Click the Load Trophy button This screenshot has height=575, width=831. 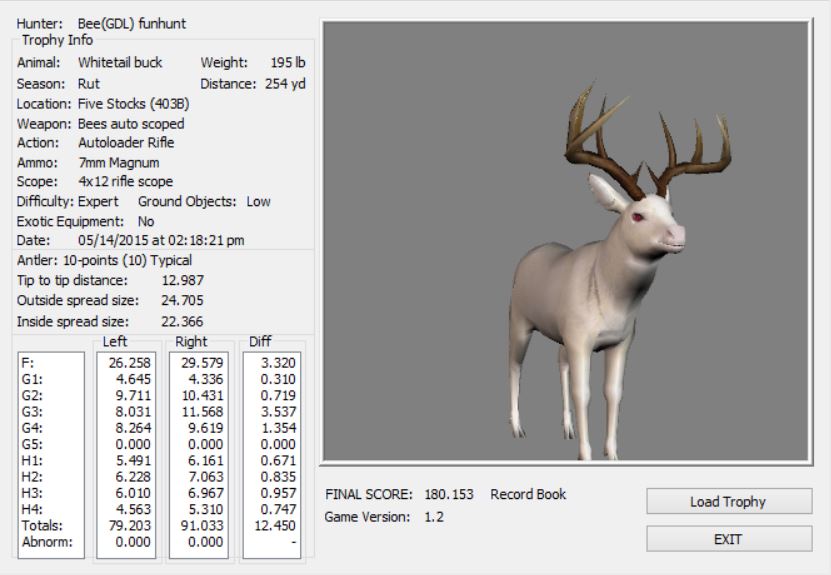point(726,501)
